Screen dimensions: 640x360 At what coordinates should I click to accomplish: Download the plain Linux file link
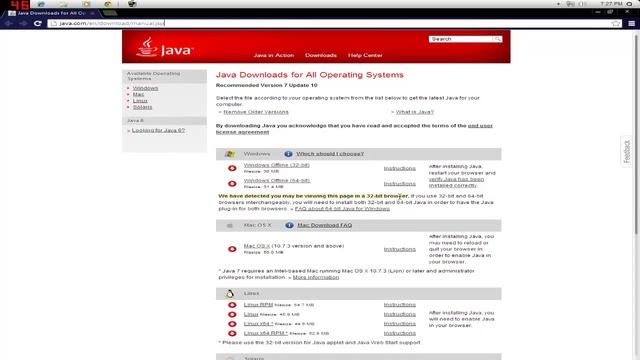tap(251, 314)
